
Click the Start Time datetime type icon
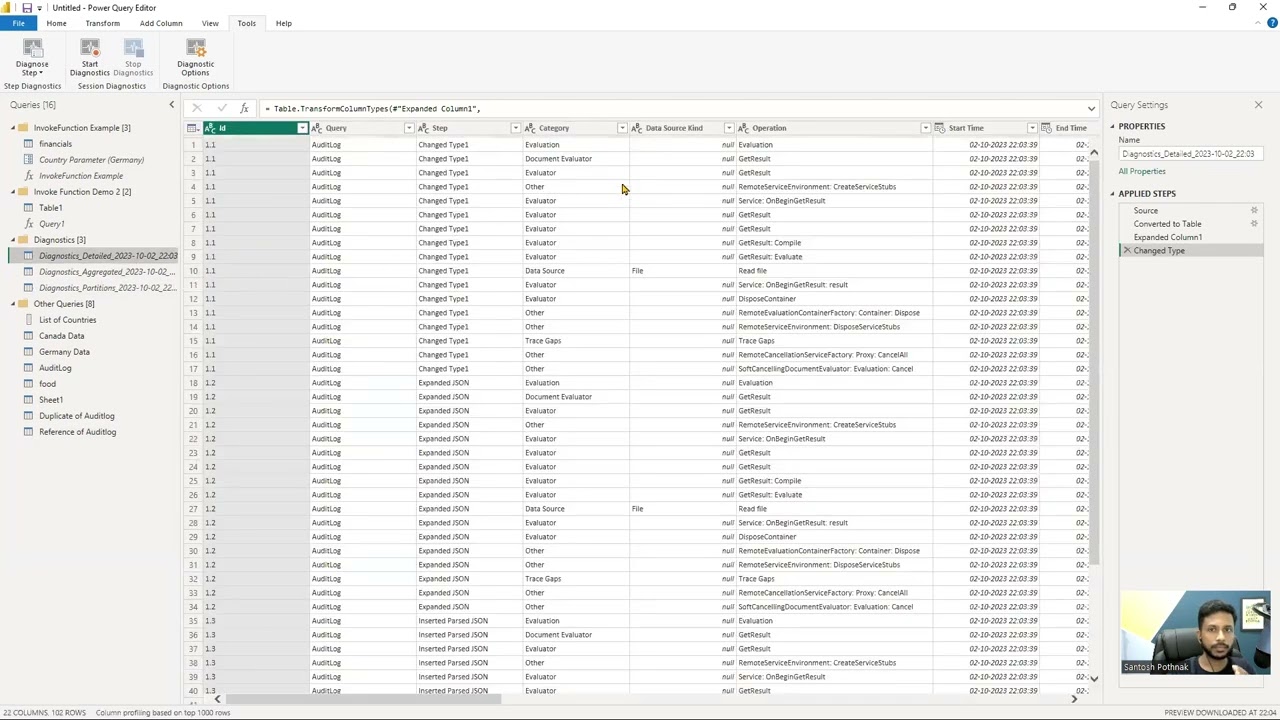939,128
